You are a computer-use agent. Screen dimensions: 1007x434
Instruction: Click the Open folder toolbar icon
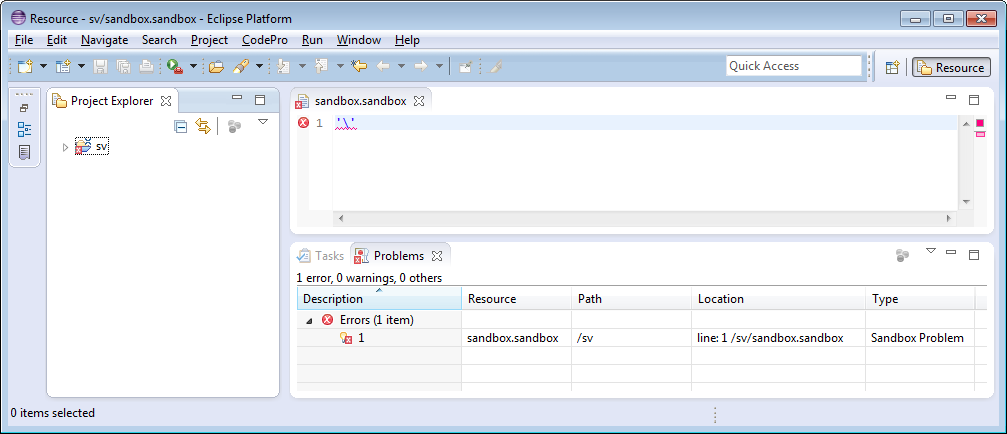click(216, 66)
